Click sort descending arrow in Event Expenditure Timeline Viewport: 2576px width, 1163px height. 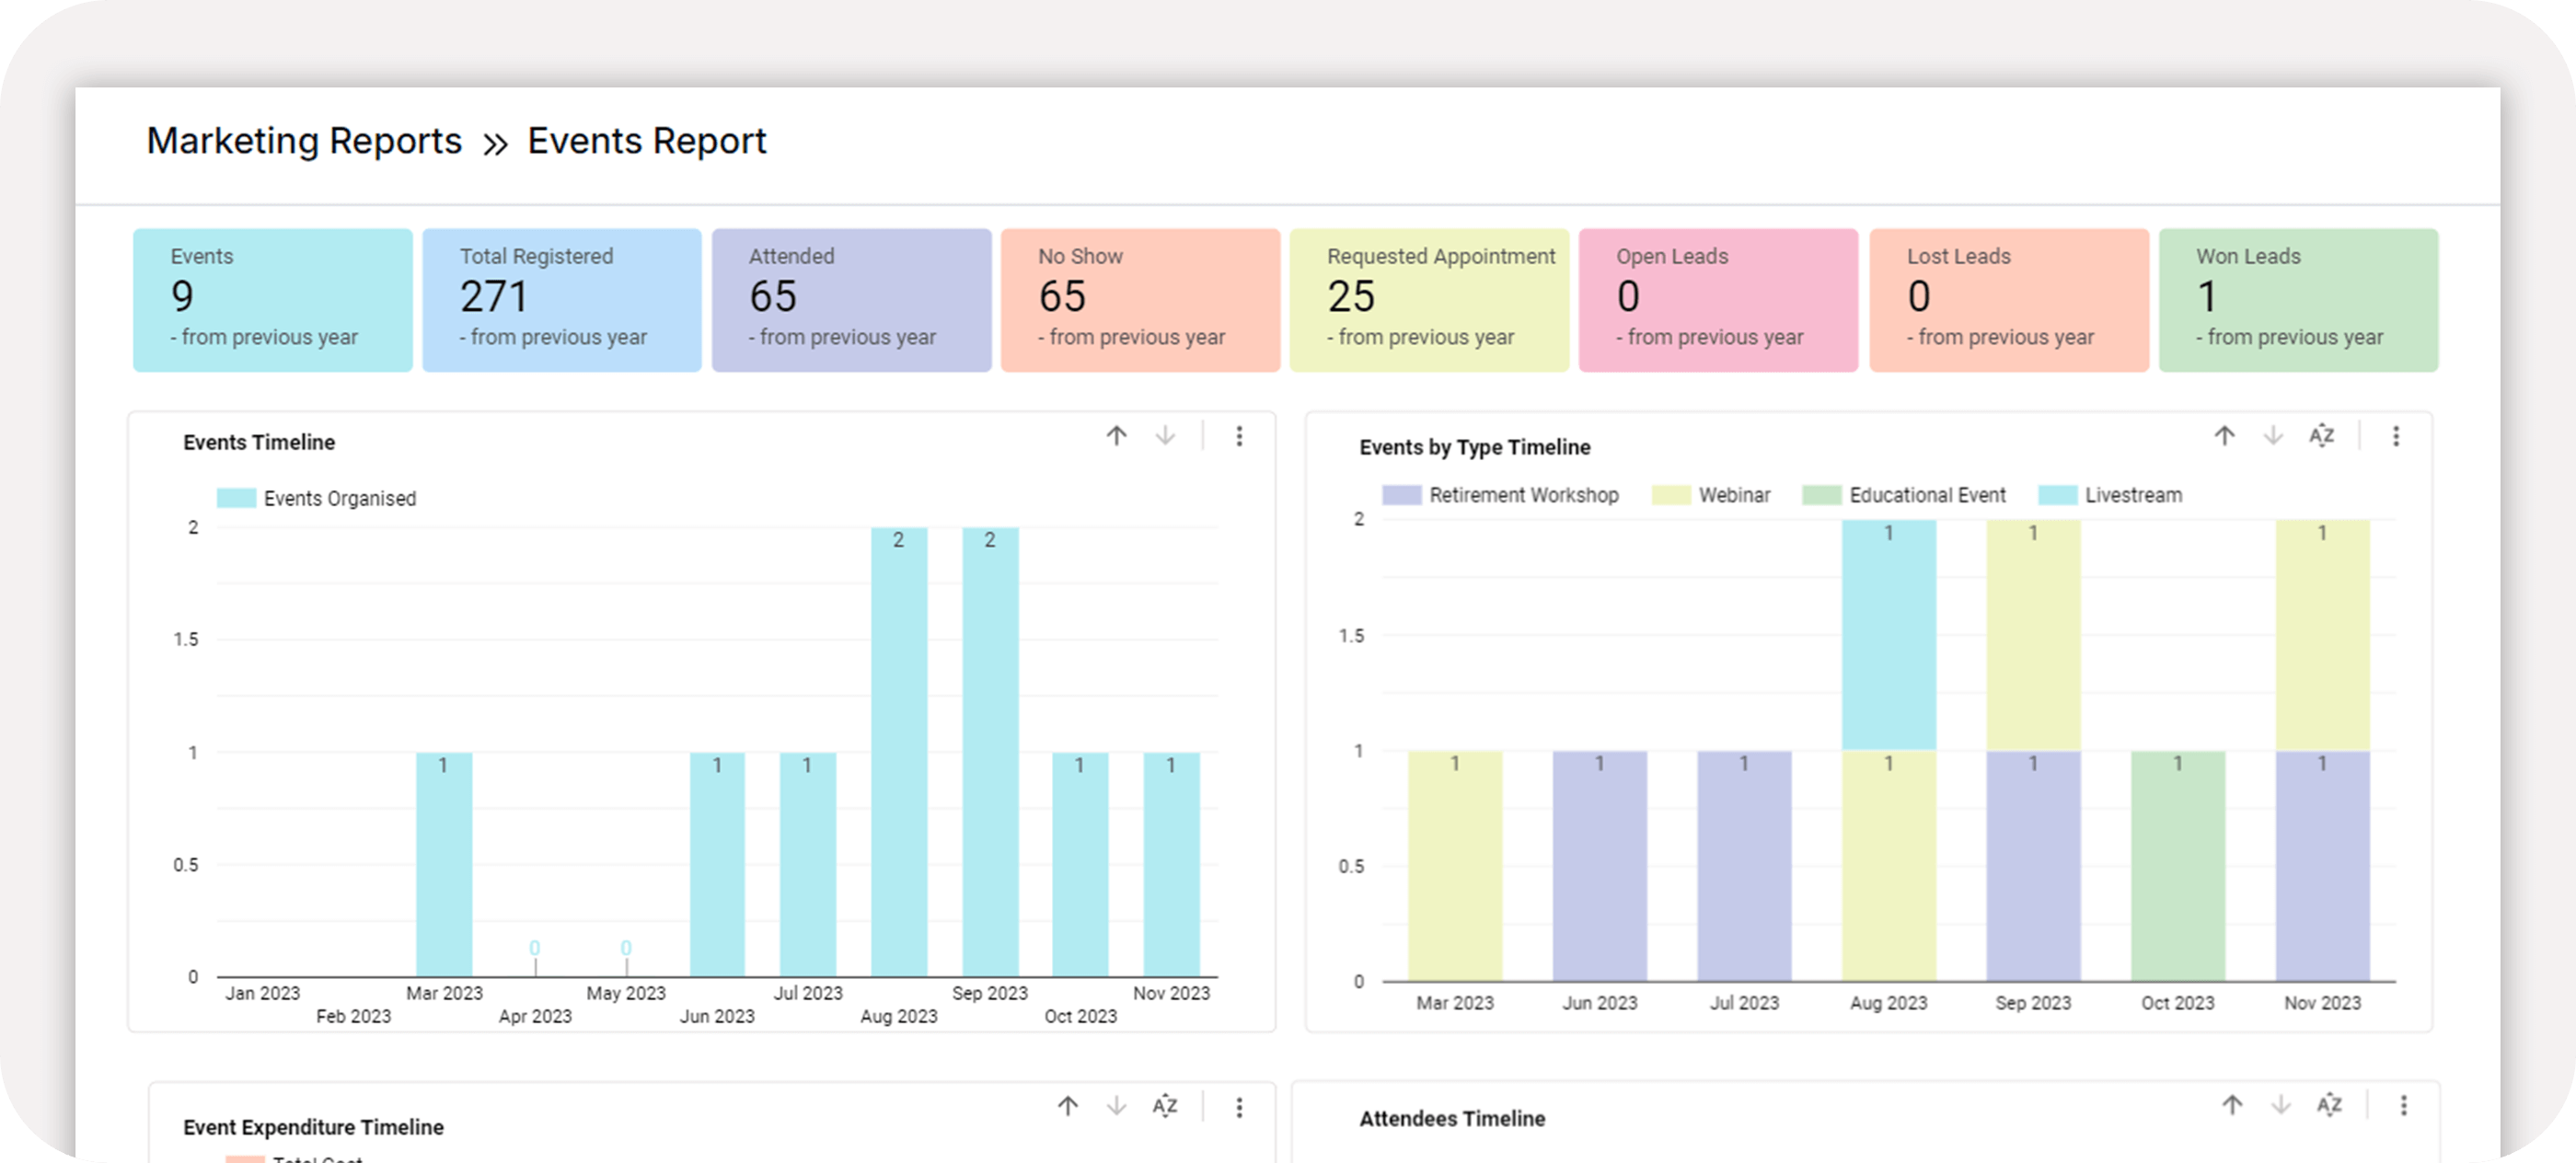point(1116,1106)
